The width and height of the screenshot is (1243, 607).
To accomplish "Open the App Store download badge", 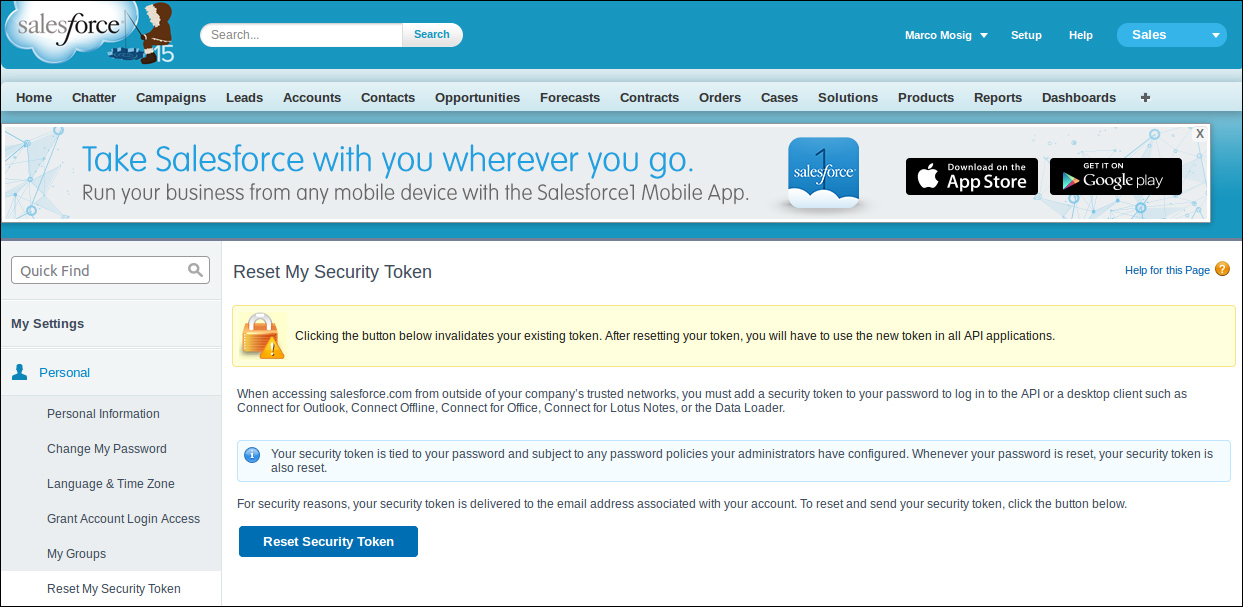I will 972,176.
